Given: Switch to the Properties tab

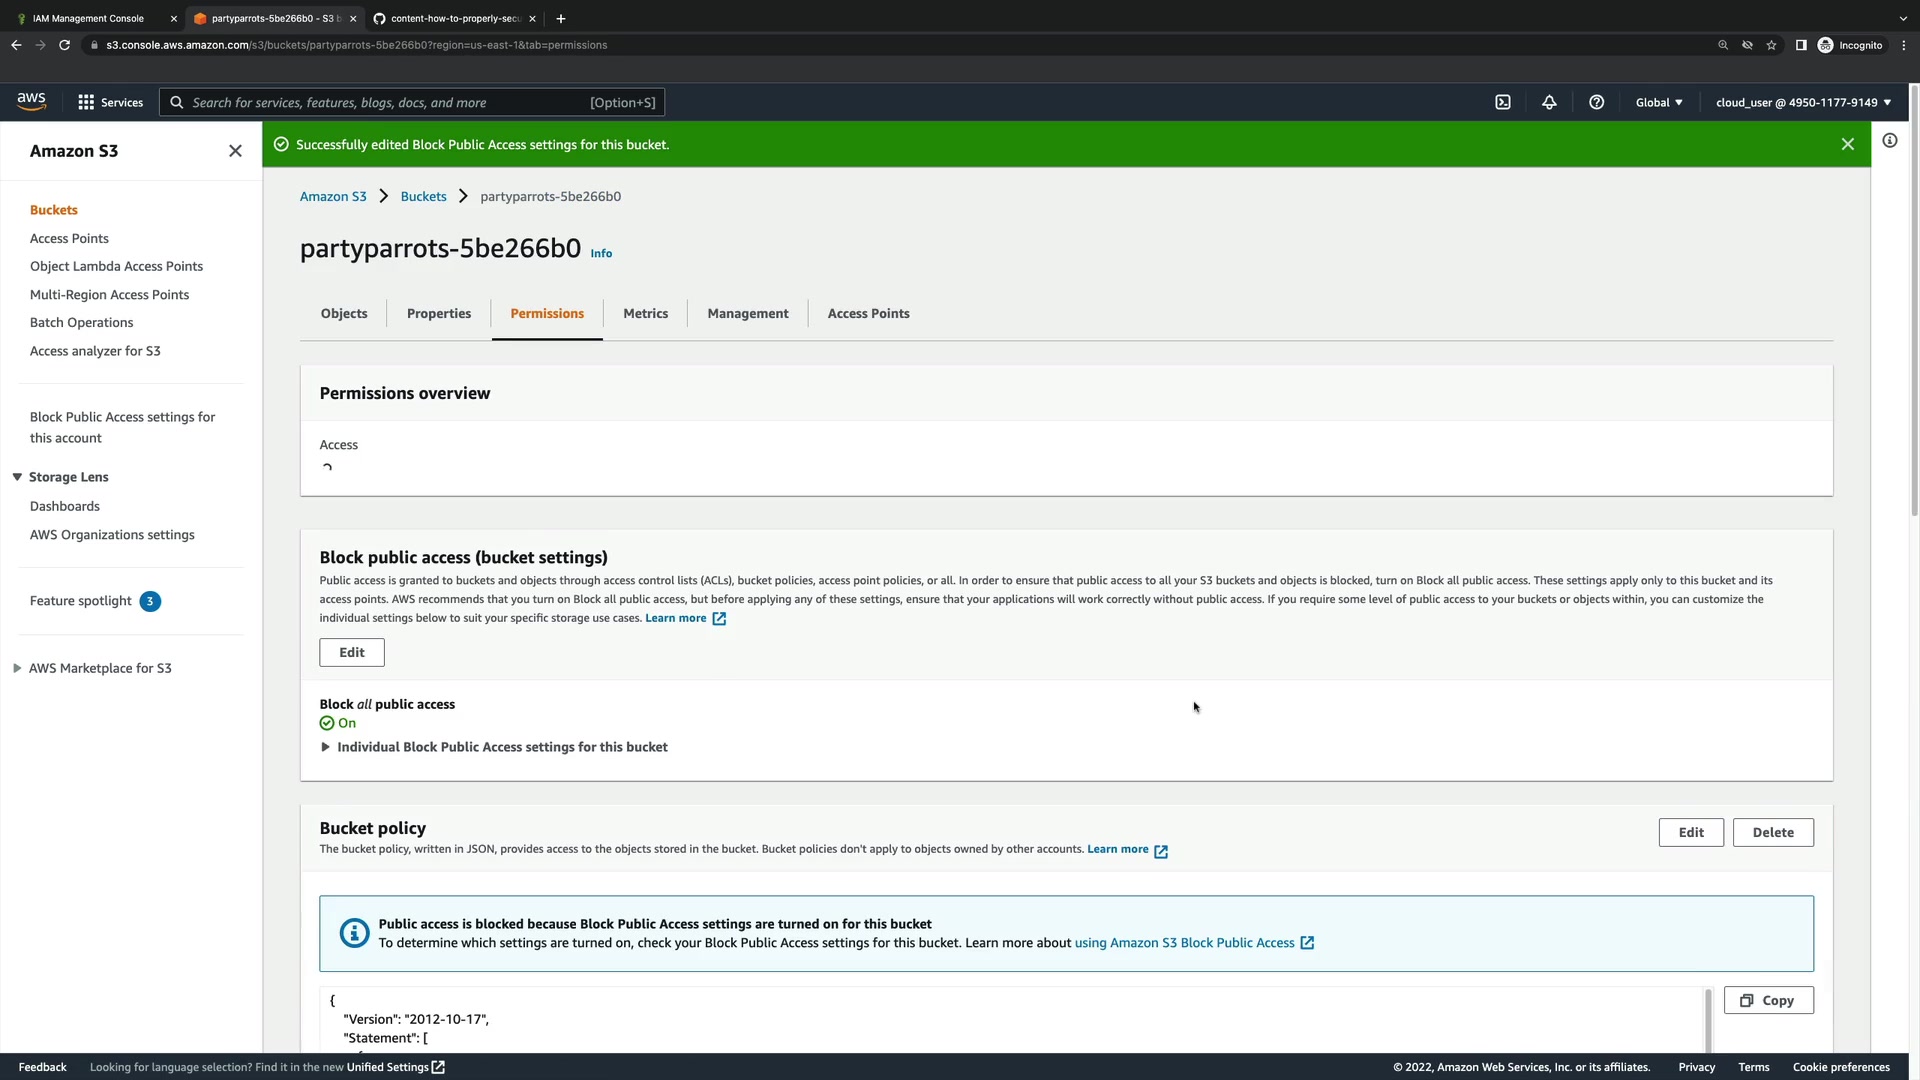Looking at the screenshot, I should [438, 314].
